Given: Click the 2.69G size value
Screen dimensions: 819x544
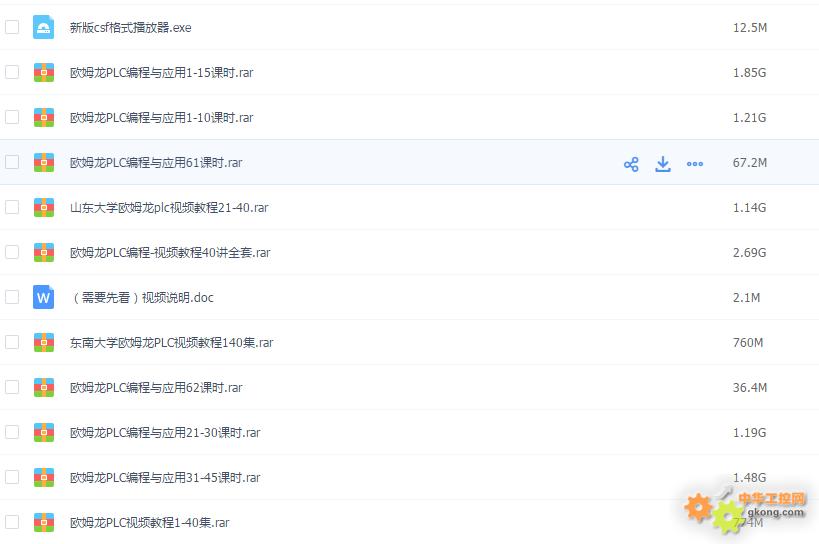Looking at the screenshot, I should tap(750, 253).
